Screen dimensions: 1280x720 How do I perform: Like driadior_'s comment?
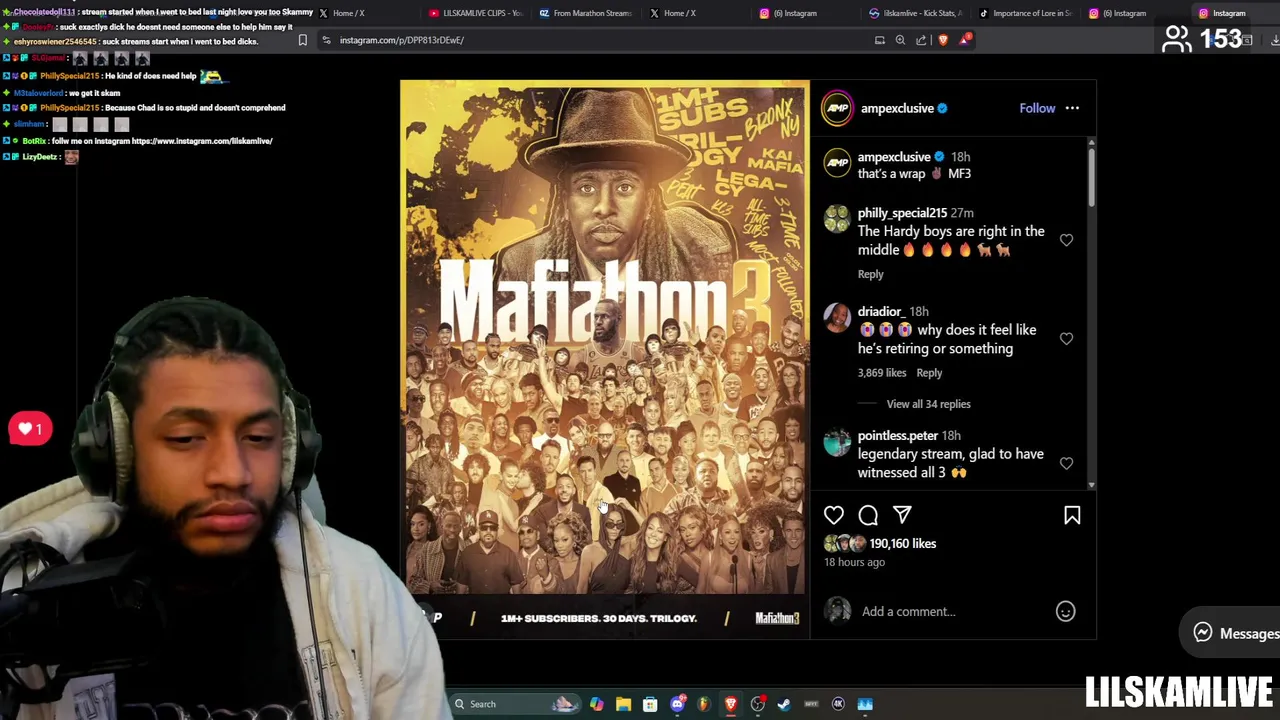[1066, 339]
